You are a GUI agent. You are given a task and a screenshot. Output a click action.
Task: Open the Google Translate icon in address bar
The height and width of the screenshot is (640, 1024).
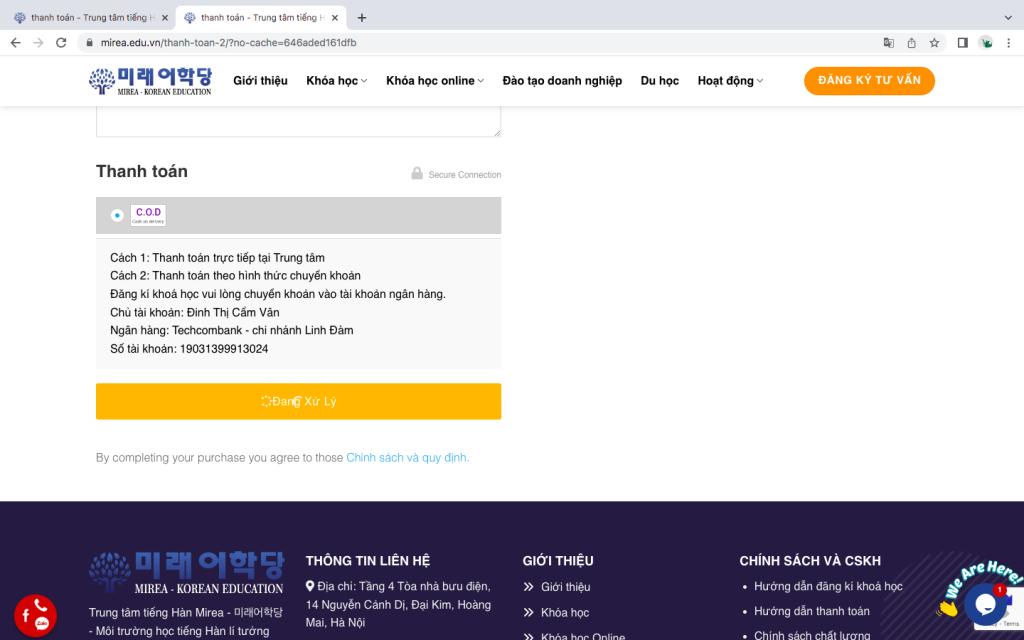coord(888,43)
